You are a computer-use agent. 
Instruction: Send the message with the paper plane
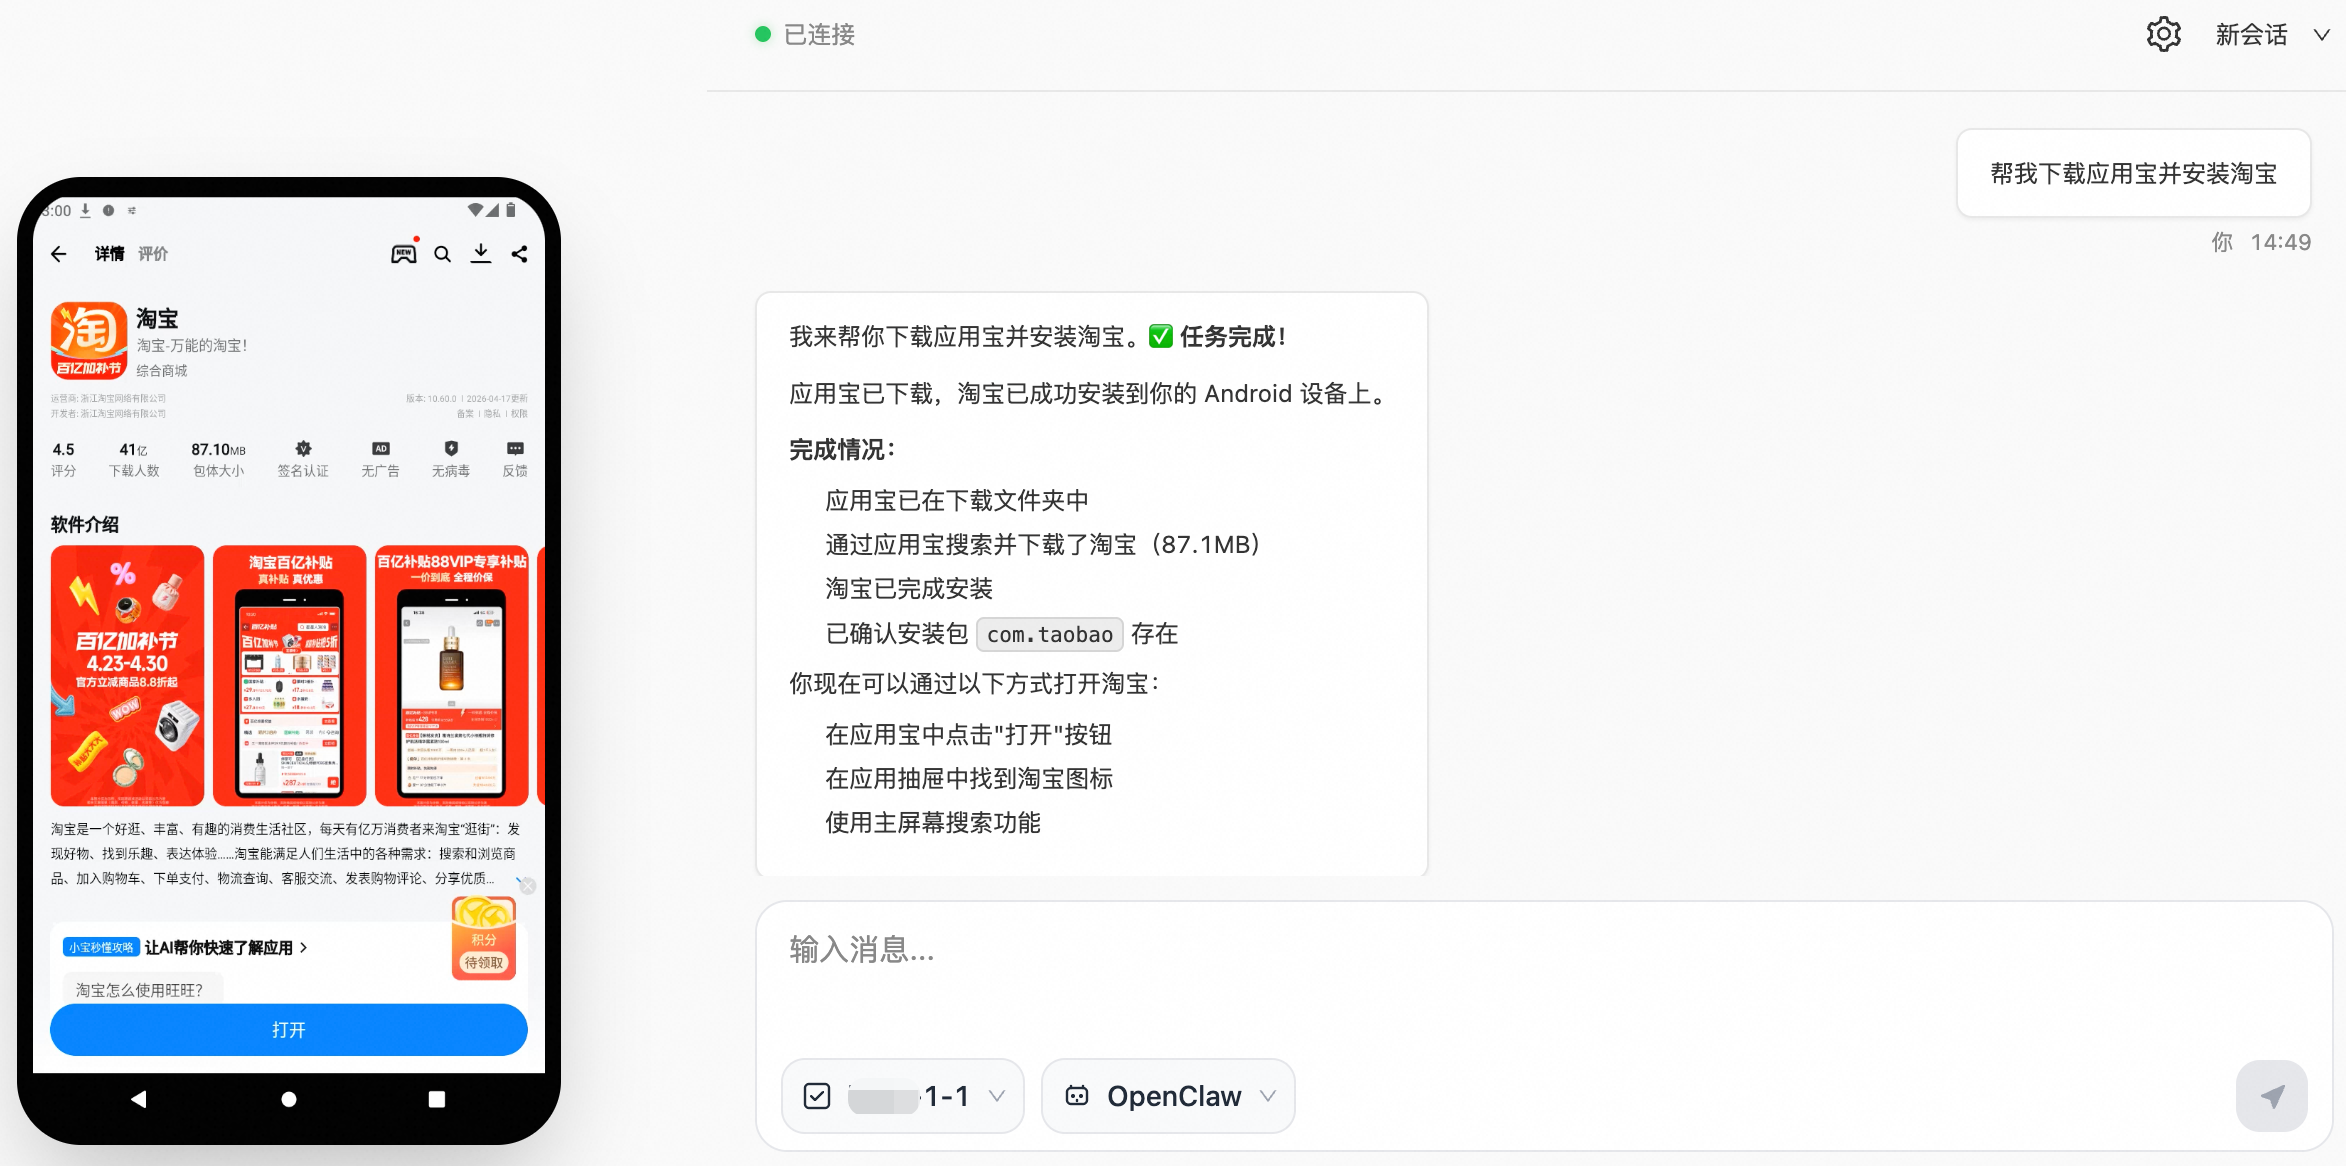(2272, 1096)
